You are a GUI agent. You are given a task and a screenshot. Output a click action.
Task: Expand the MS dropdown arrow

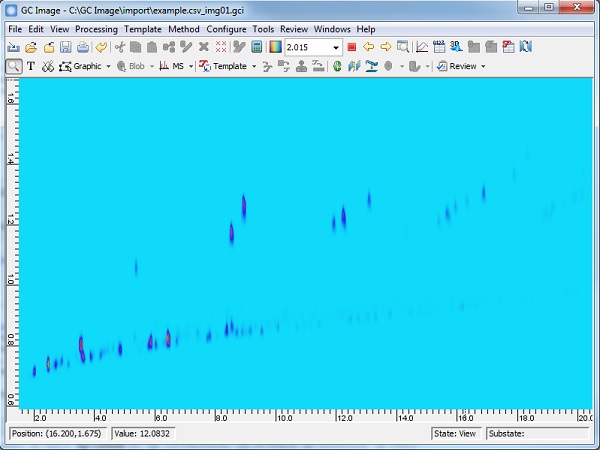click(191, 66)
